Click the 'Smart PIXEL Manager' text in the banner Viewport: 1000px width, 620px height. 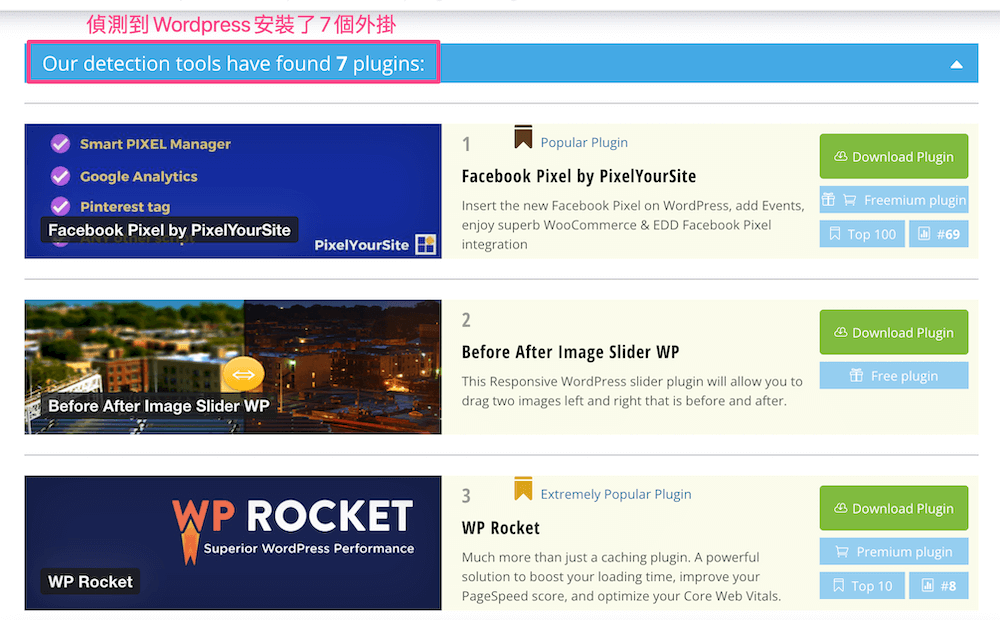click(155, 144)
